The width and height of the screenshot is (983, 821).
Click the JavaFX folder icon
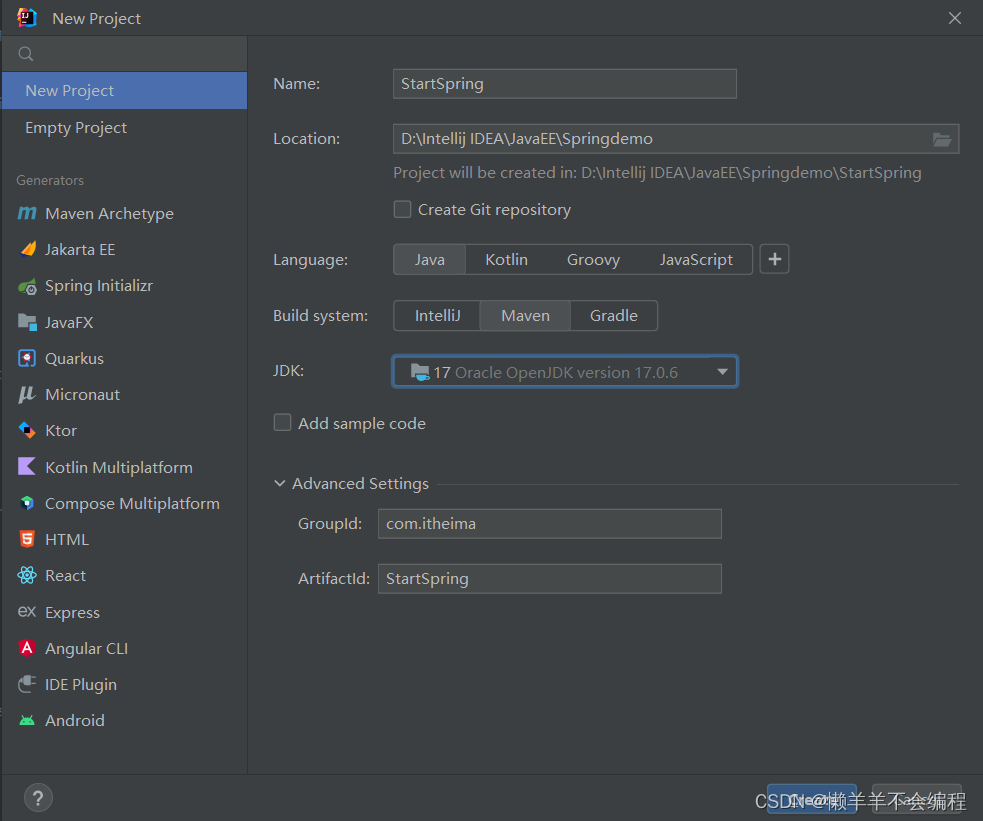[27, 322]
